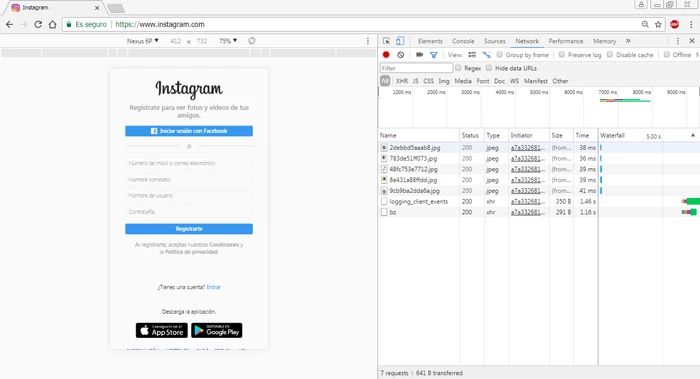Toggle the device toolbar mode

(x=400, y=41)
